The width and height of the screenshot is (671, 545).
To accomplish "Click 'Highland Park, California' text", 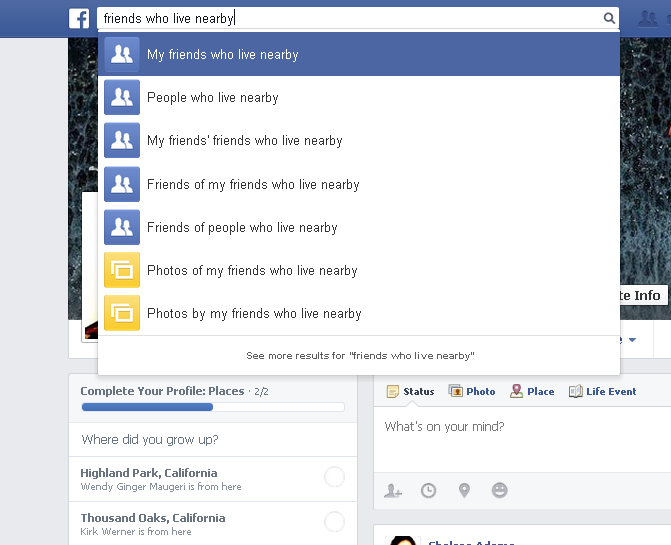I will pyautogui.click(x=149, y=473).
